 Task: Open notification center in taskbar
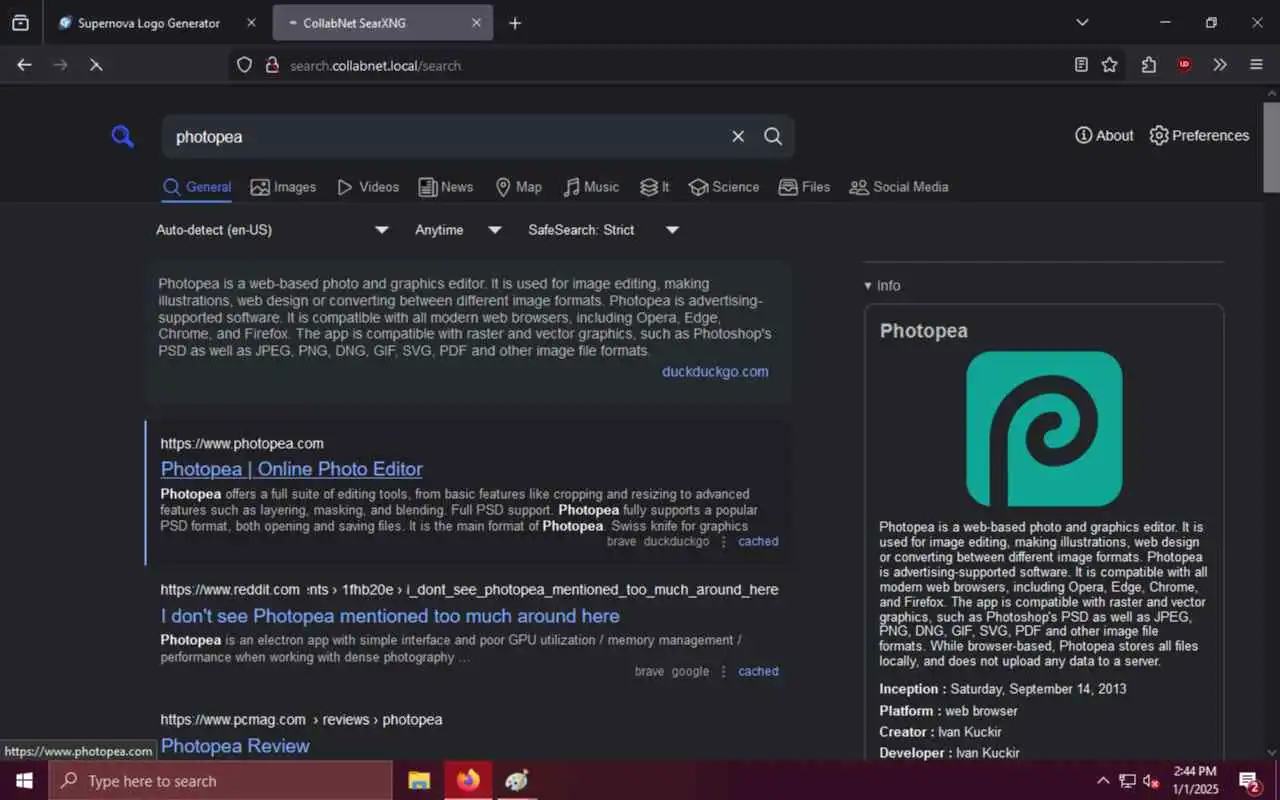coord(1250,781)
